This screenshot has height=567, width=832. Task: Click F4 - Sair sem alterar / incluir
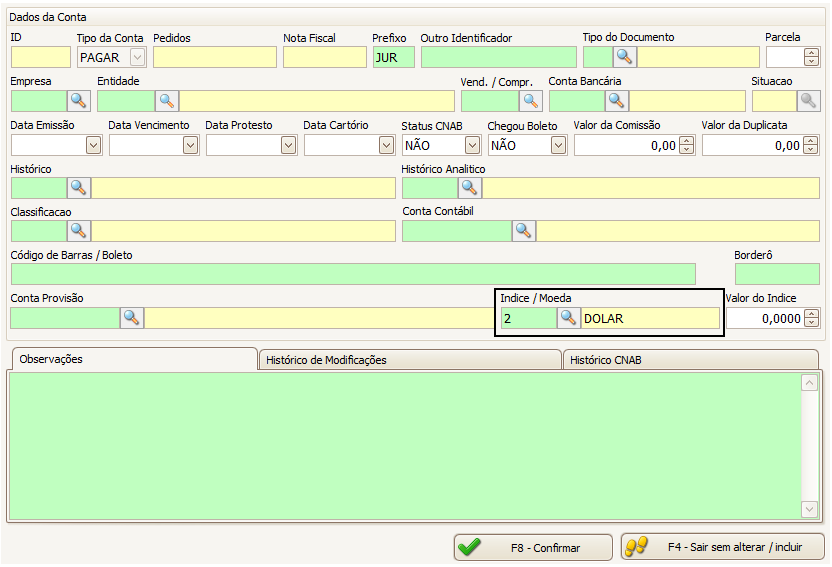723,547
